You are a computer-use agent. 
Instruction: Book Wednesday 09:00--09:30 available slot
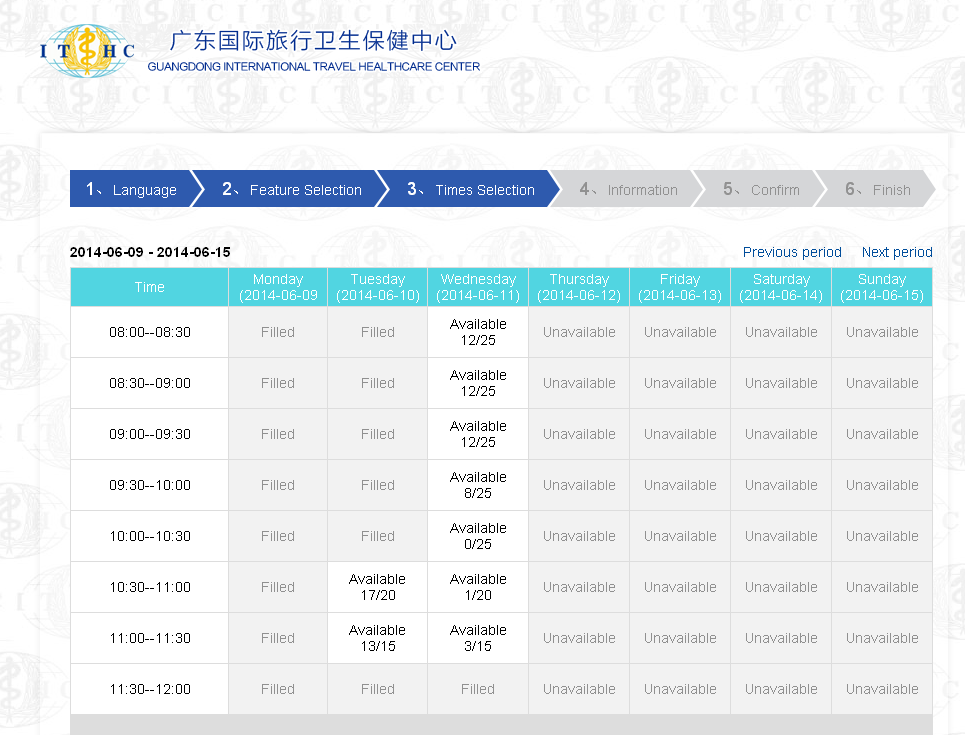(x=478, y=435)
